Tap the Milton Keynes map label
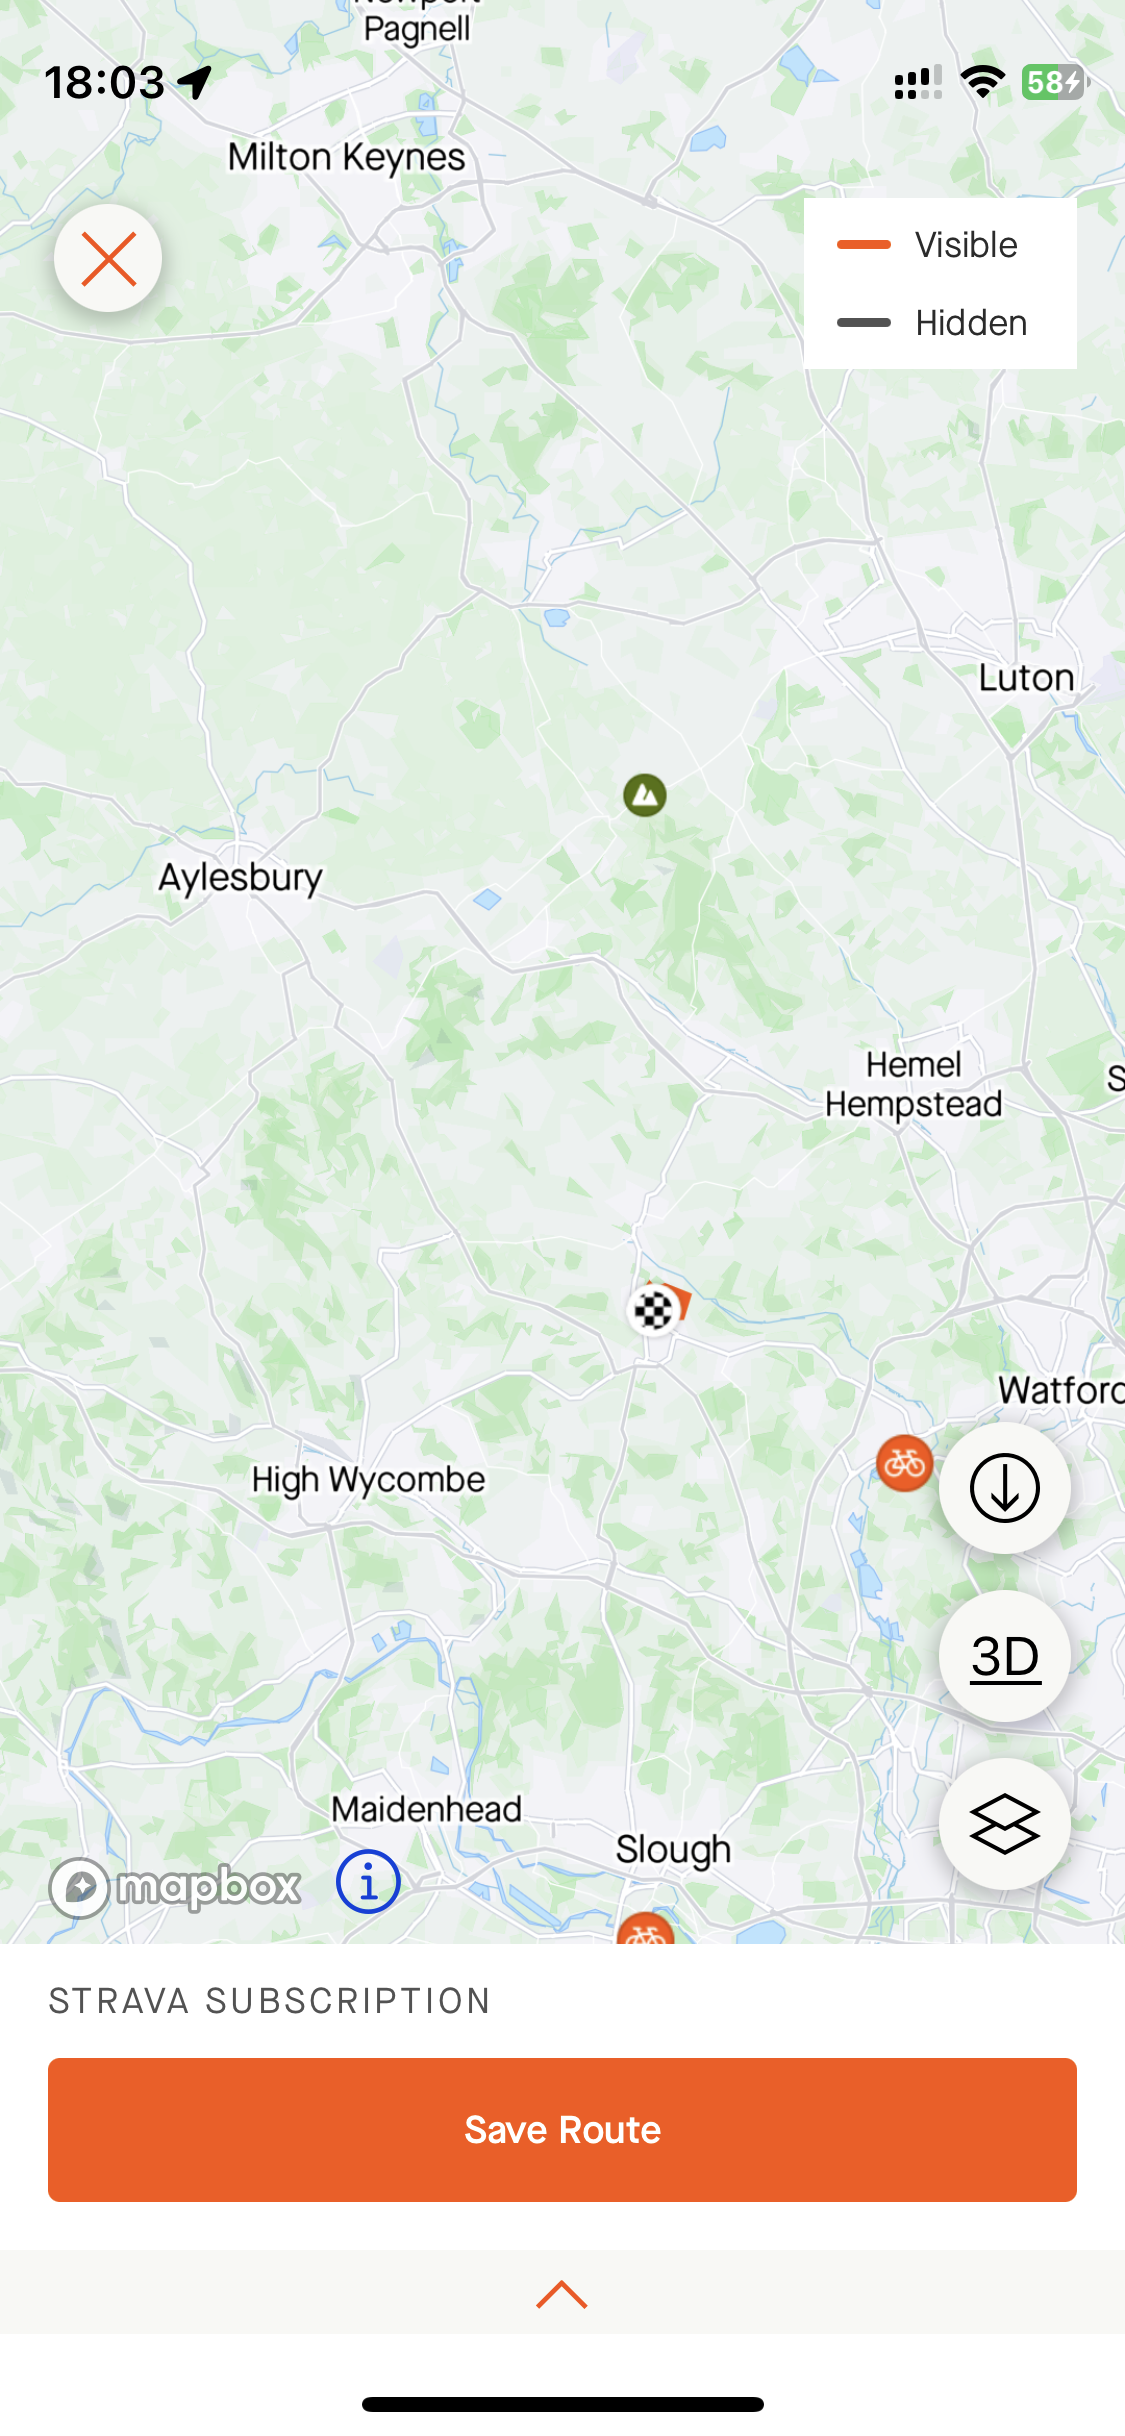The image size is (1125, 2436). click(x=347, y=157)
